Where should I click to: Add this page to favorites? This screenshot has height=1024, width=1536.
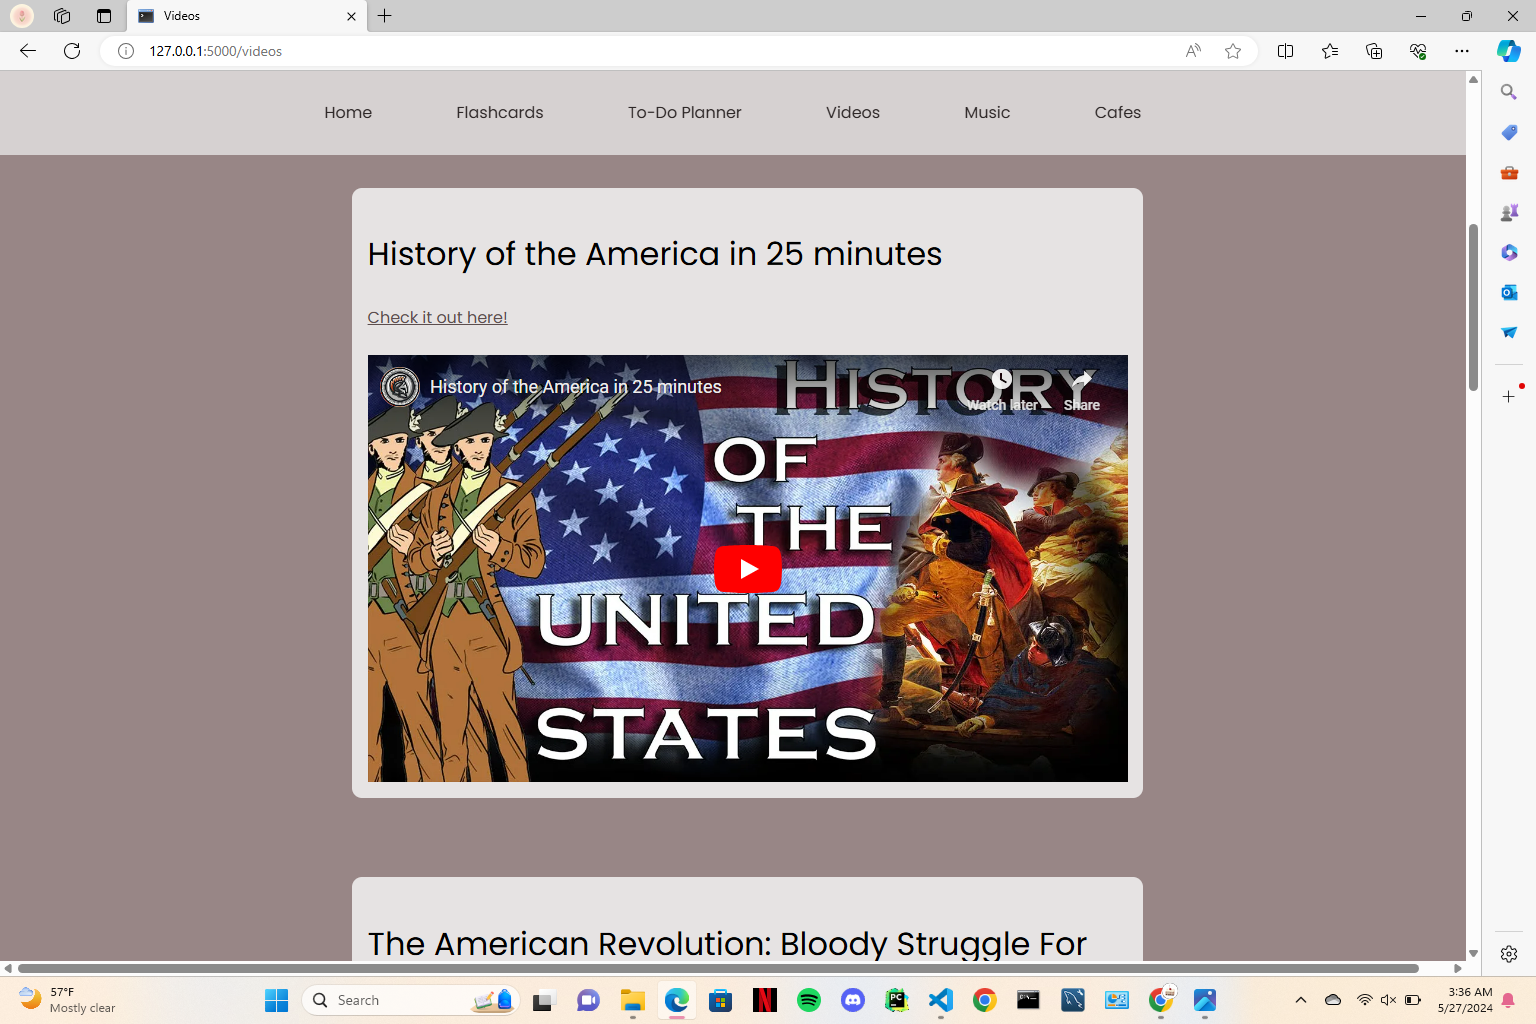[x=1233, y=51]
